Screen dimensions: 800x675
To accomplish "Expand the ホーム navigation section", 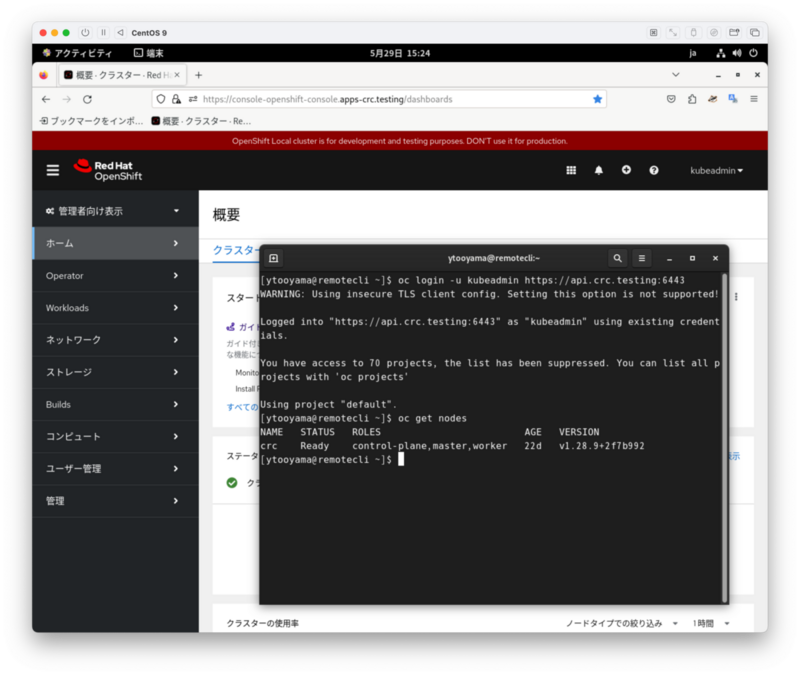I will (x=115, y=243).
